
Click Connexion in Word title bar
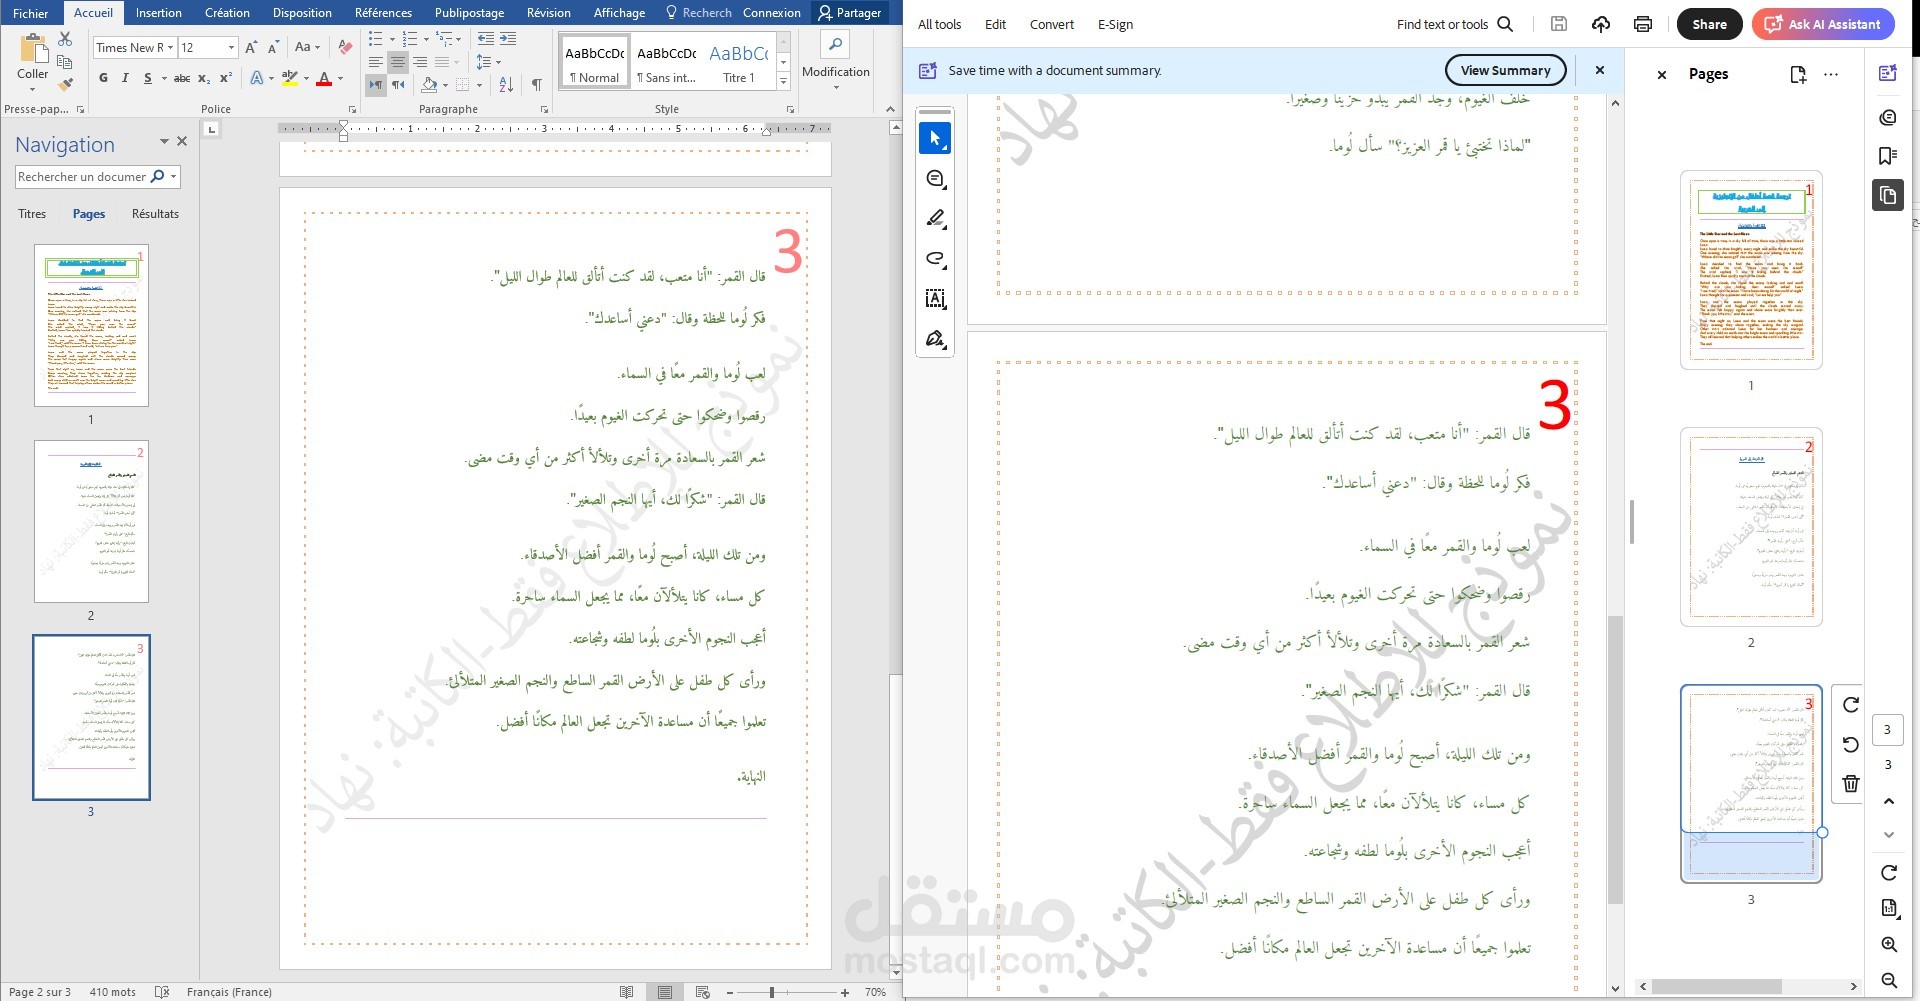pyautogui.click(x=772, y=13)
